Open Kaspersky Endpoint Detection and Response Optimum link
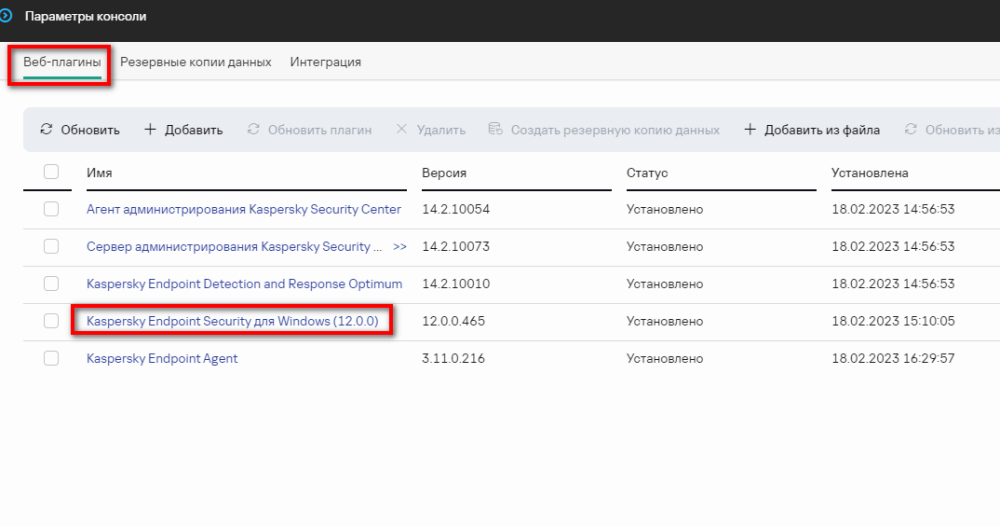Viewport: 1000px width, 526px height. click(244, 284)
